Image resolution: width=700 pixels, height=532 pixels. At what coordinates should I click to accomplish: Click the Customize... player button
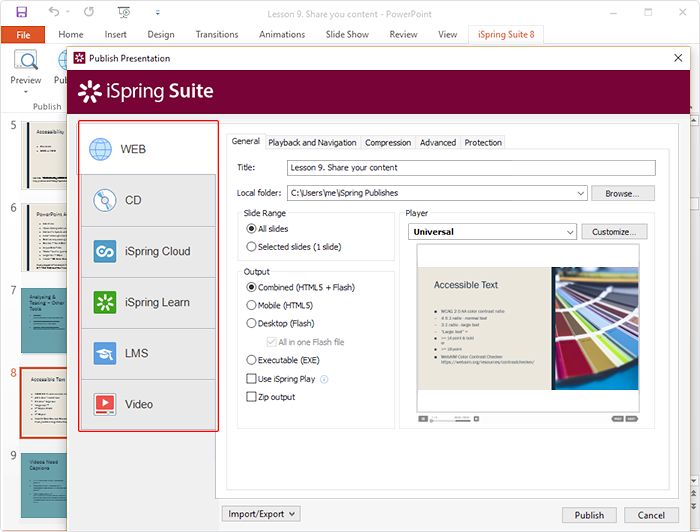click(x=614, y=232)
